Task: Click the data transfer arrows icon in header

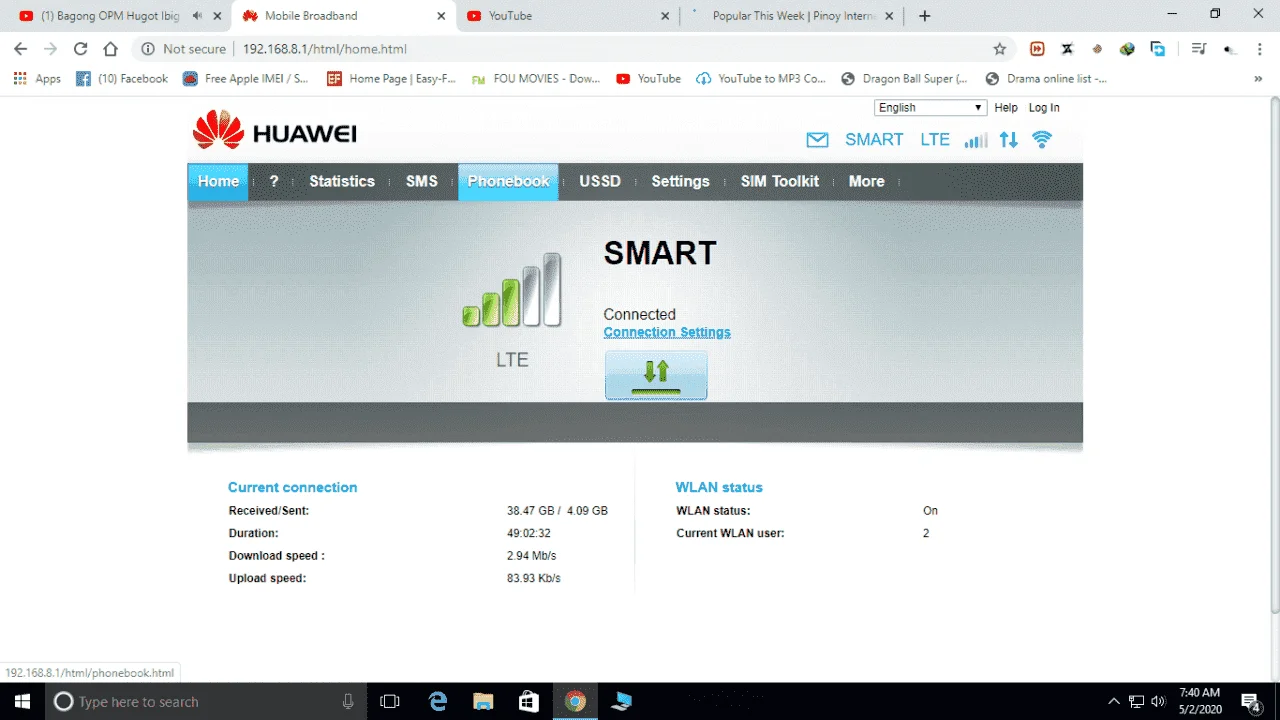Action: tap(1009, 140)
